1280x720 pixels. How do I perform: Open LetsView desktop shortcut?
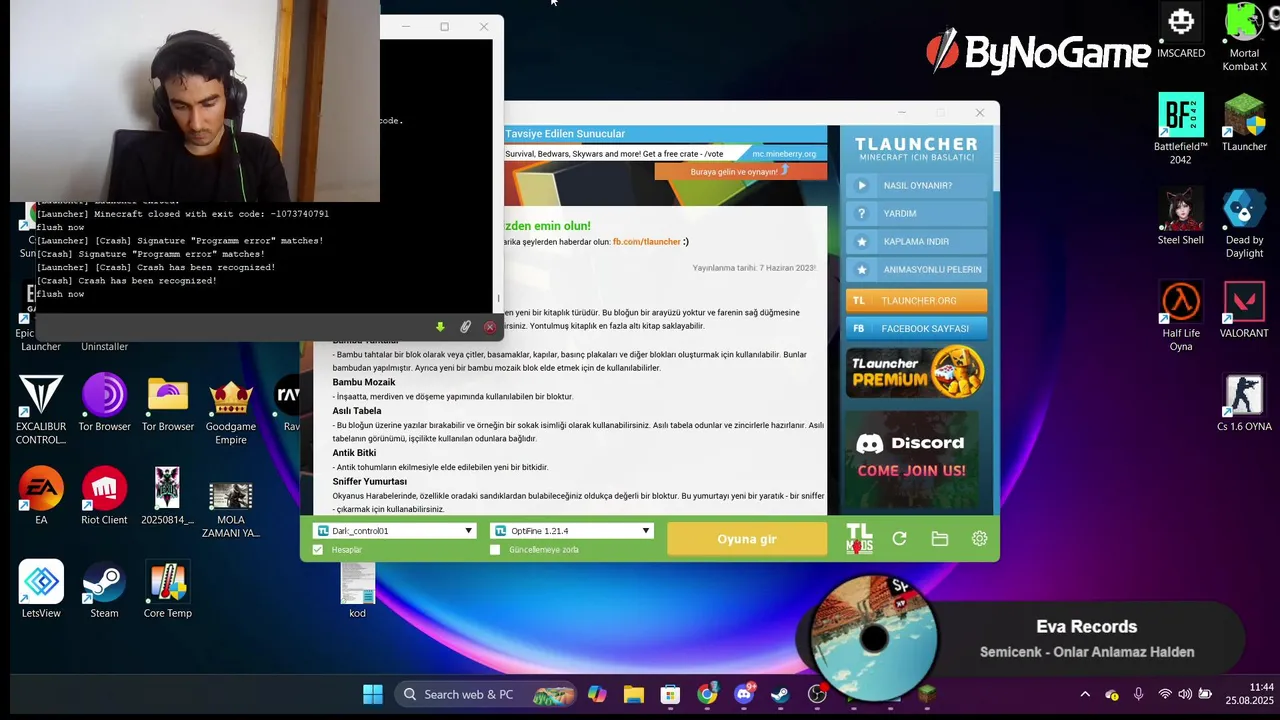[x=41, y=589]
